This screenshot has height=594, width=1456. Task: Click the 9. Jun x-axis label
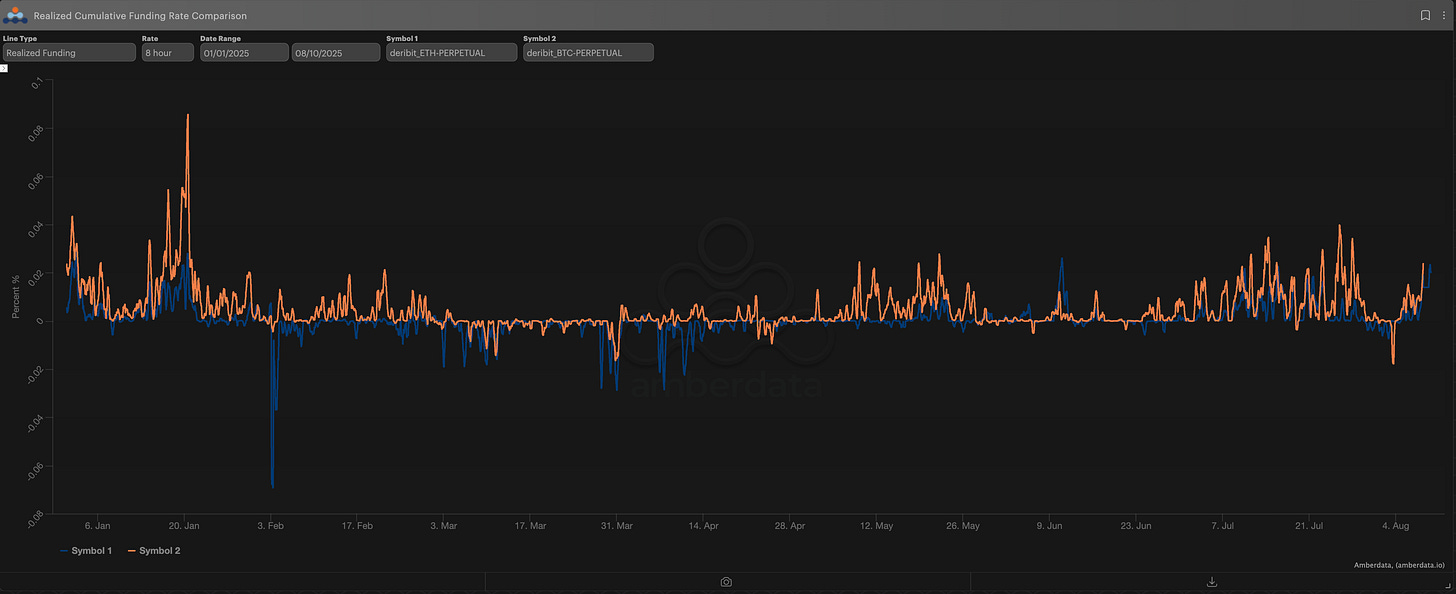point(1050,525)
